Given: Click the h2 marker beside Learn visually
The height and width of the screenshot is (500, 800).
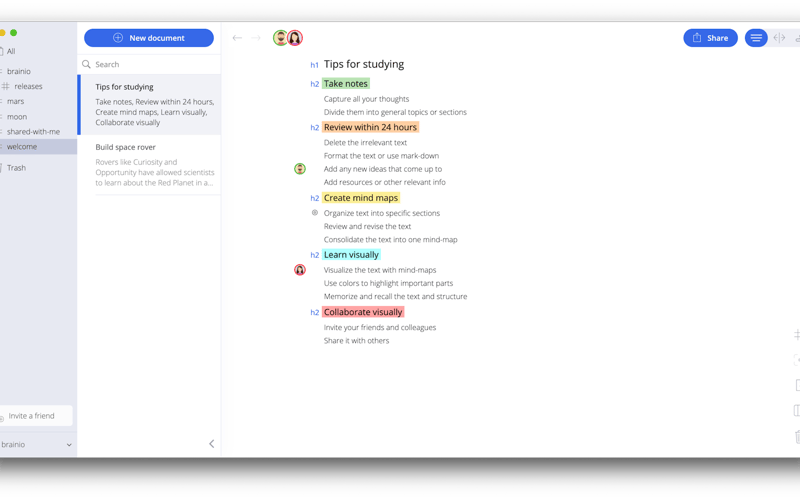Looking at the screenshot, I should (x=314, y=255).
